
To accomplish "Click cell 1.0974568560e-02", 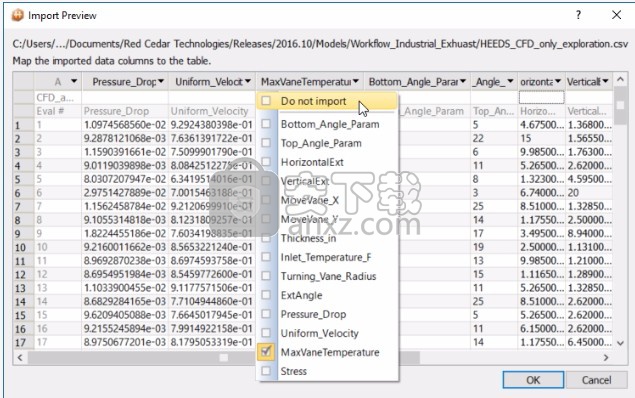I will (x=125, y=125).
